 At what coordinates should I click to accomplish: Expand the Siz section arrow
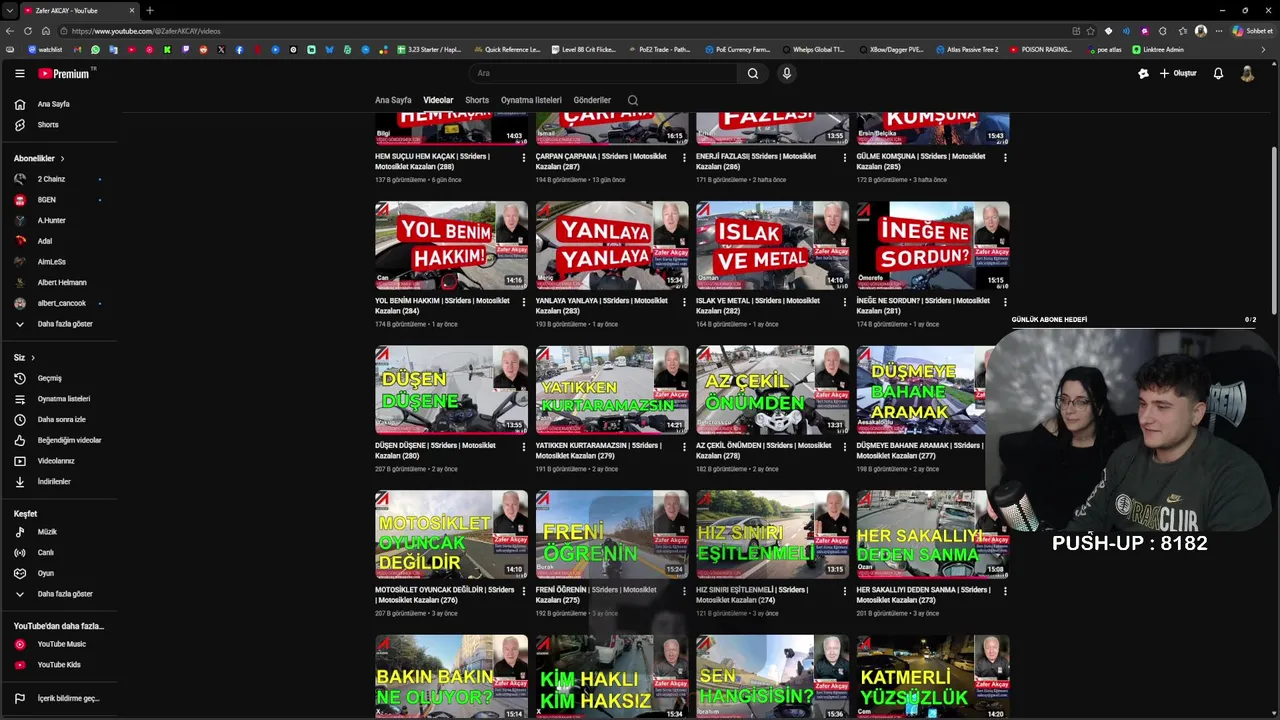pos(33,357)
